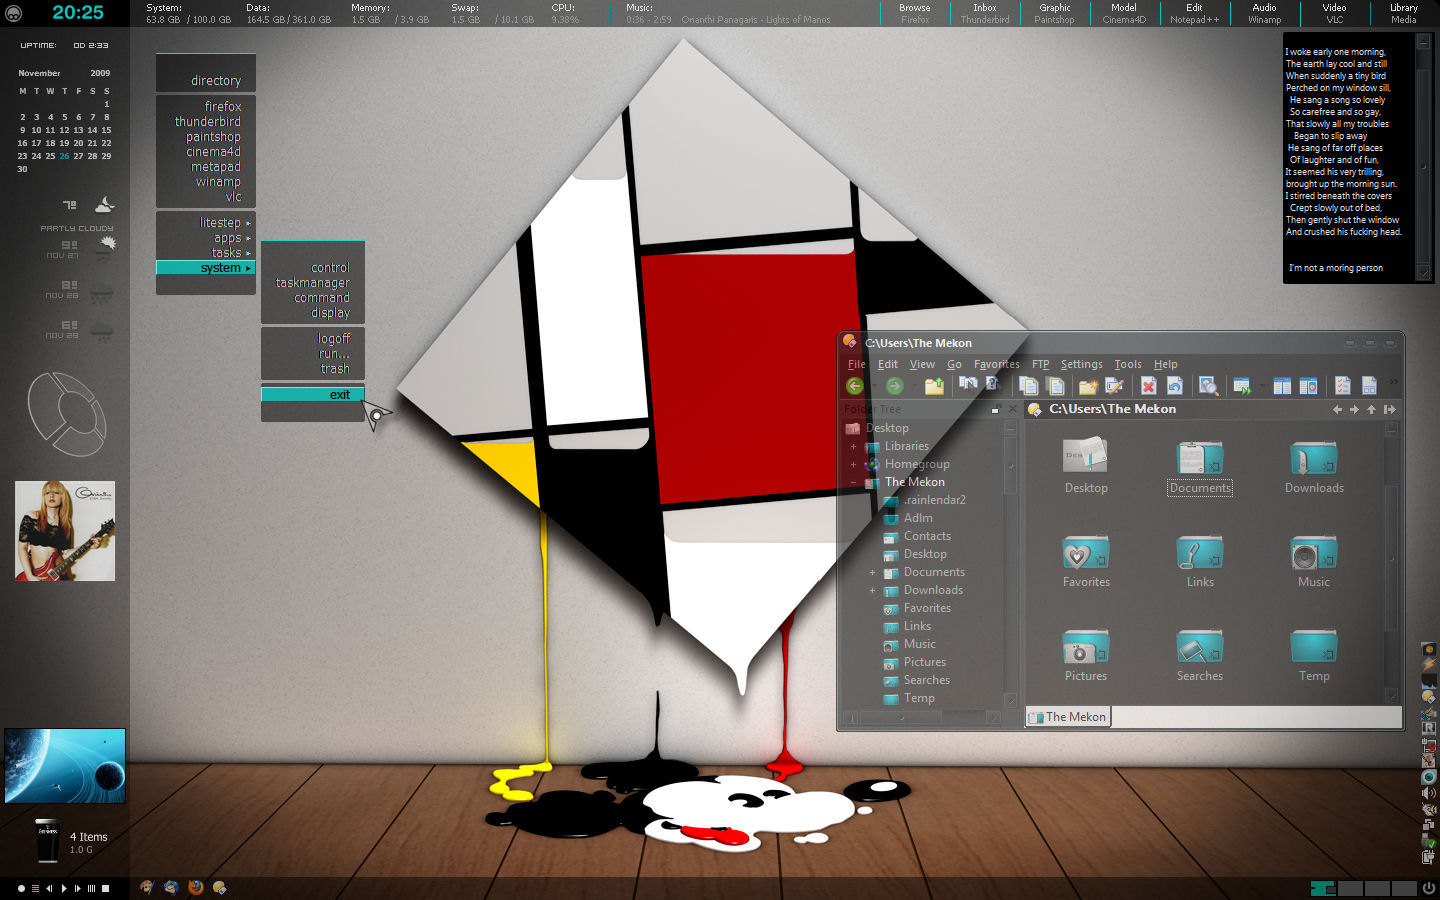
Task: Click directory in the popup menu
Action: pyautogui.click(x=216, y=81)
